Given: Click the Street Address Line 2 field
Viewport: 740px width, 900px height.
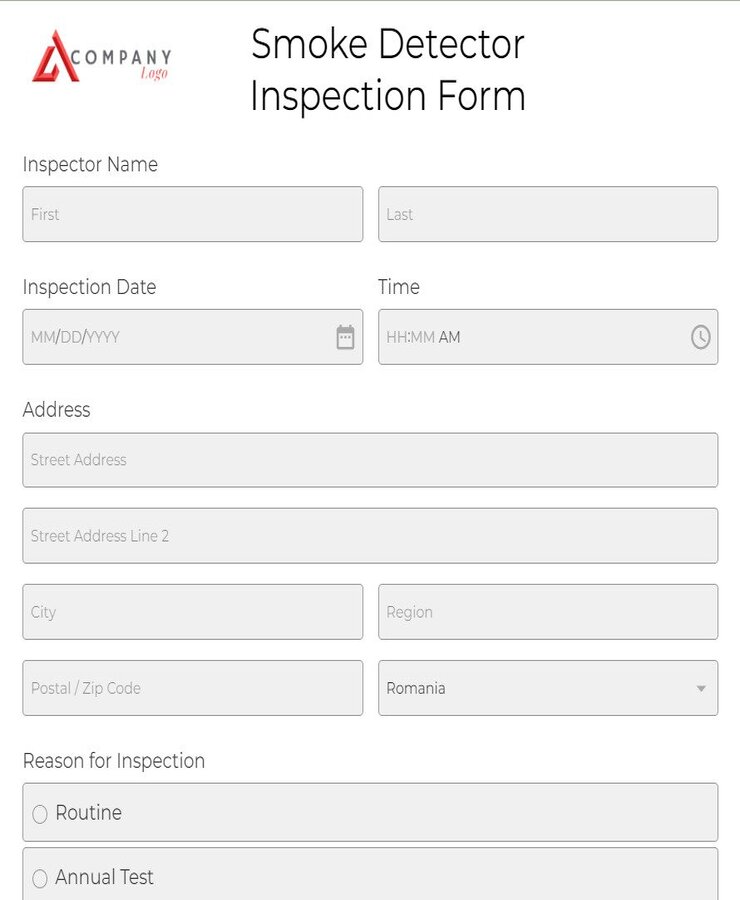Looking at the screenshot, I should pyautogui.click(x=370, y=536).
